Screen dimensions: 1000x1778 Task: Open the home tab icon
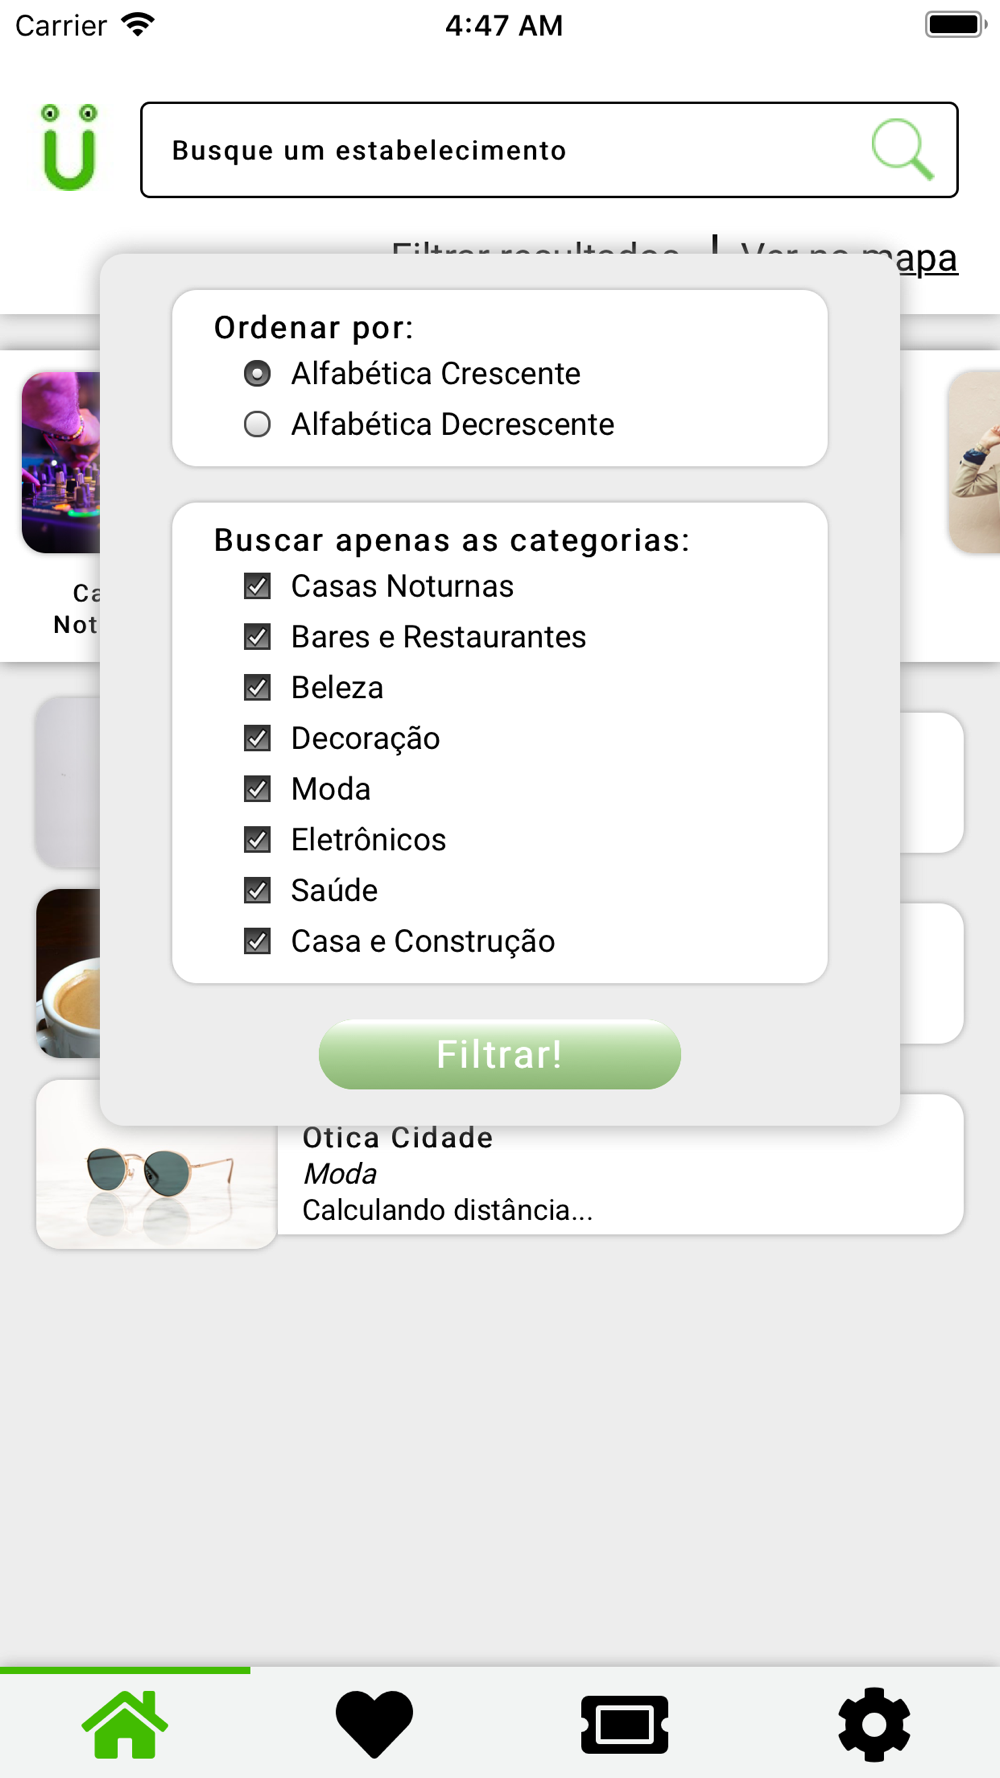pyautogui.click(x=125, y=1724)
